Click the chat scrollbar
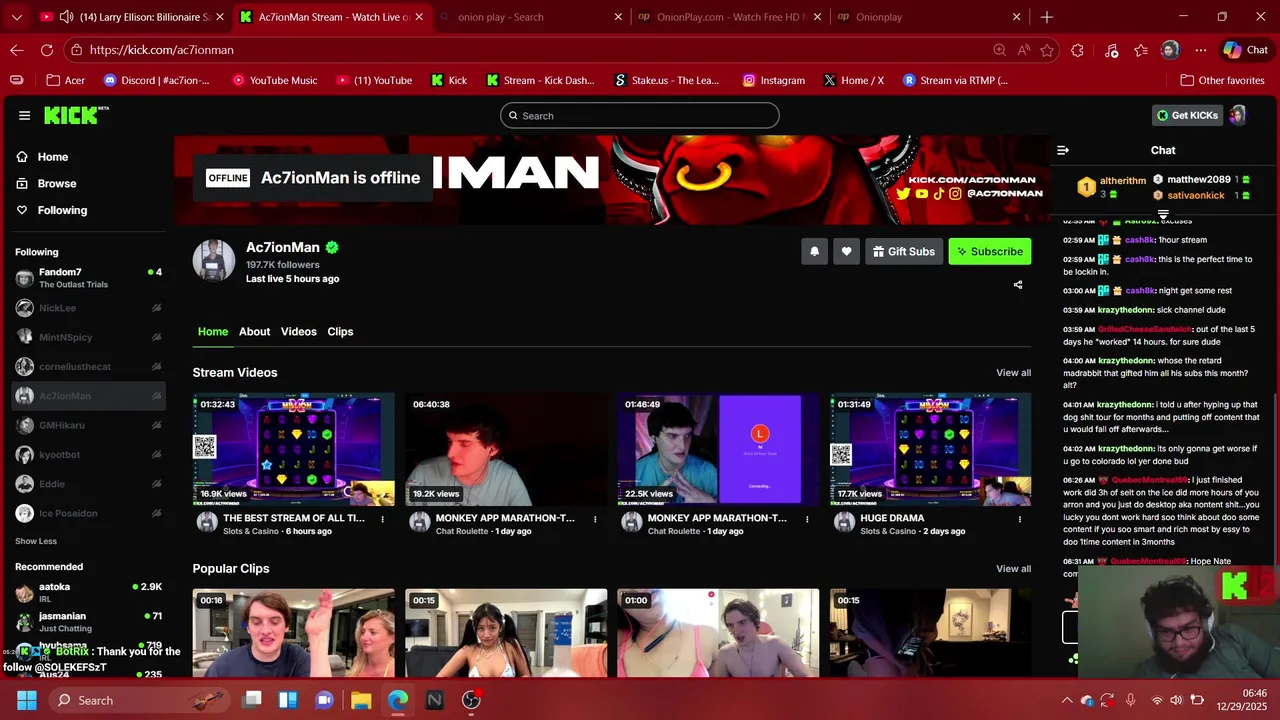The width and height of the screenshot is (1280, 720). click(1276, 480)
